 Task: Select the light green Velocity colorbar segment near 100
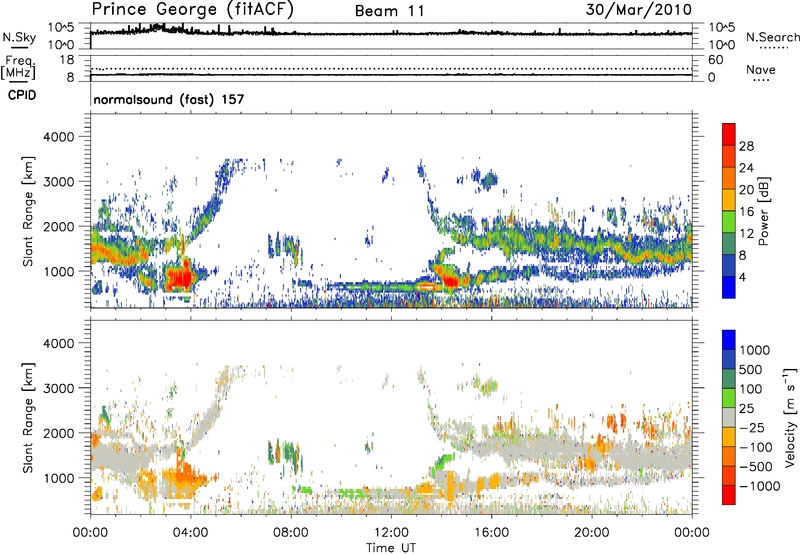point(729,397)
